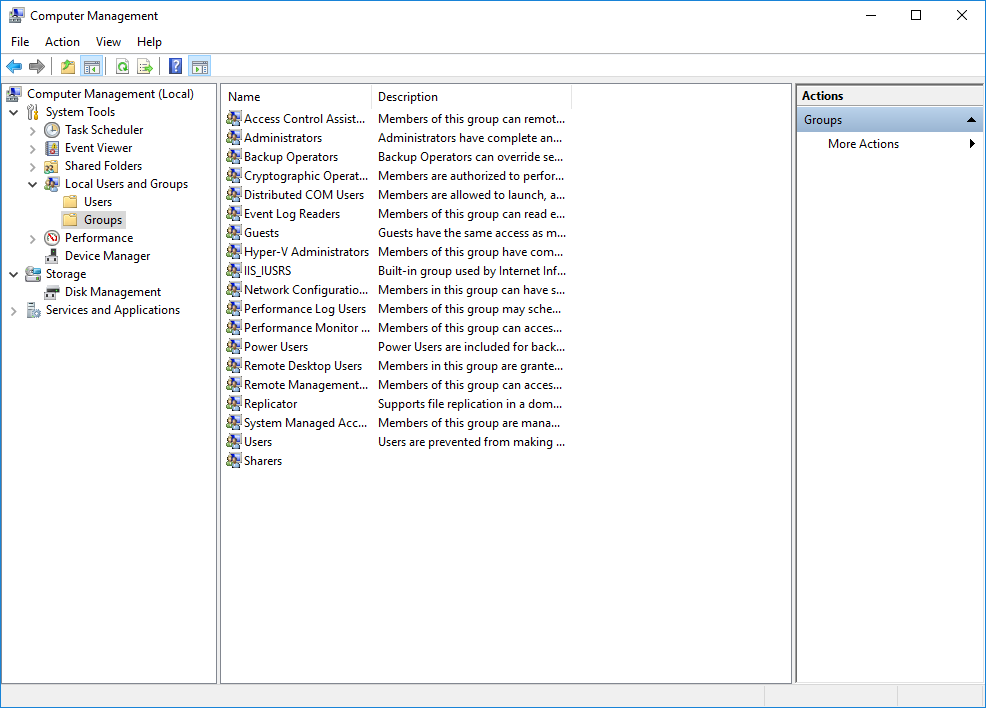Click the Guests group icon
This screenshot has height=708, width=986.
point(234,232)
